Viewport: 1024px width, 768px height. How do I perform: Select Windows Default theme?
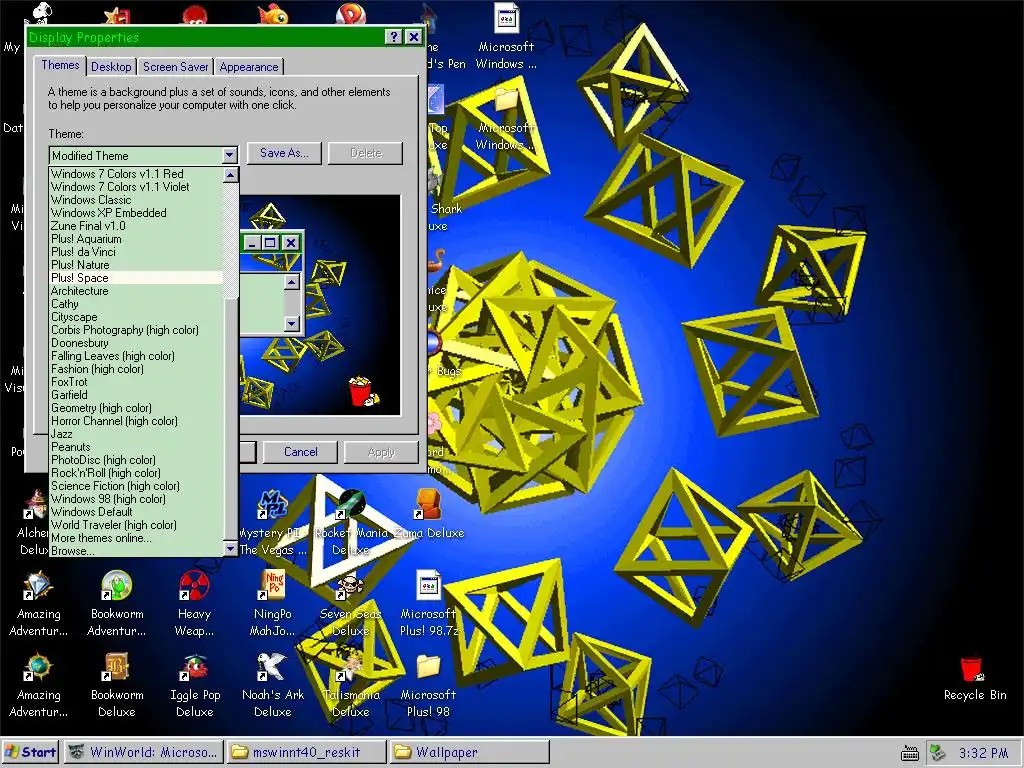(136, 512)
